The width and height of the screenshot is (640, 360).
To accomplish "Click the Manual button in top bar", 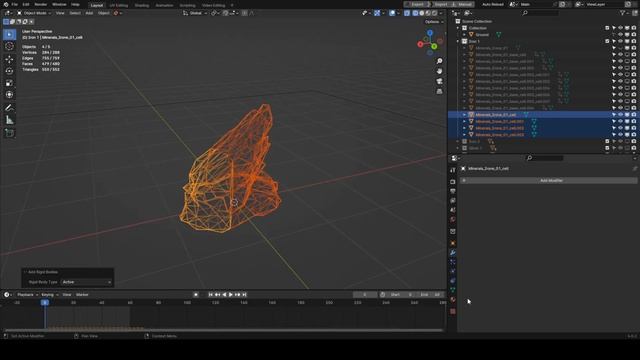I will (463, 4).
